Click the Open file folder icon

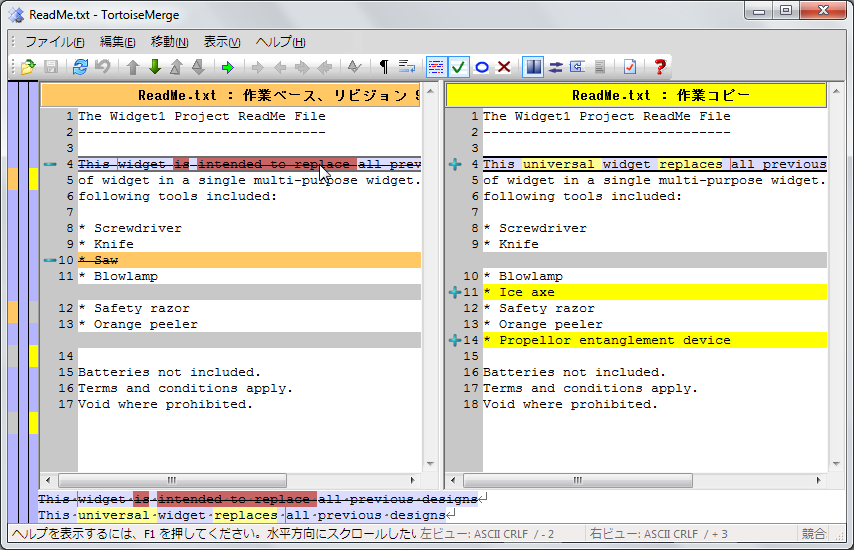coord(28,67)
